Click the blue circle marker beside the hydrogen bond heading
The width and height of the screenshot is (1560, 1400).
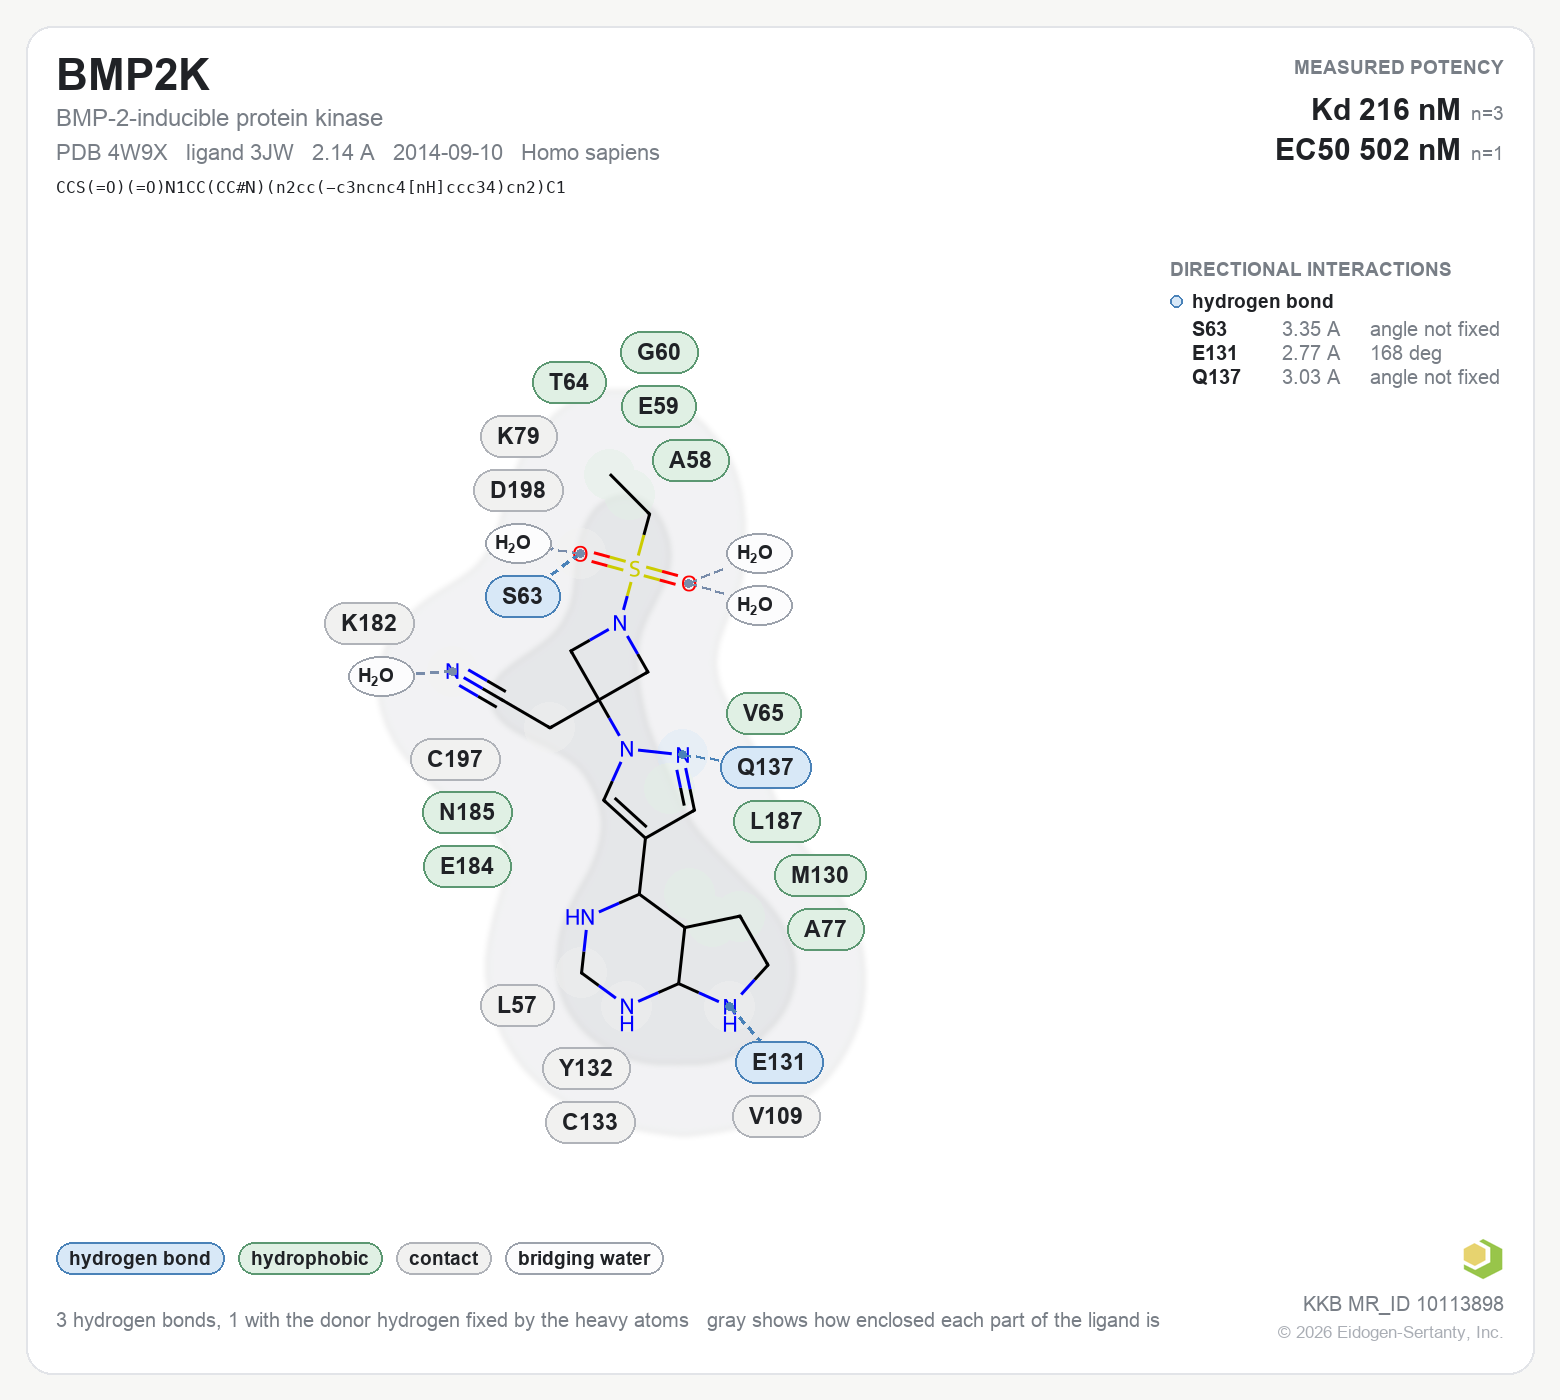point(1176,302)
